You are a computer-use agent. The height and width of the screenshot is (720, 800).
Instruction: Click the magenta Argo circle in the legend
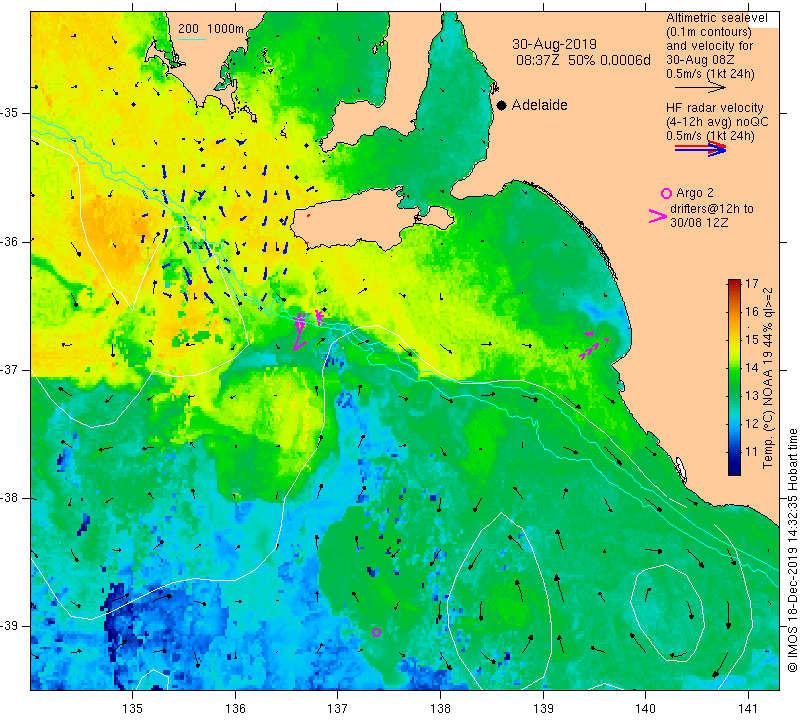point(666,193)
